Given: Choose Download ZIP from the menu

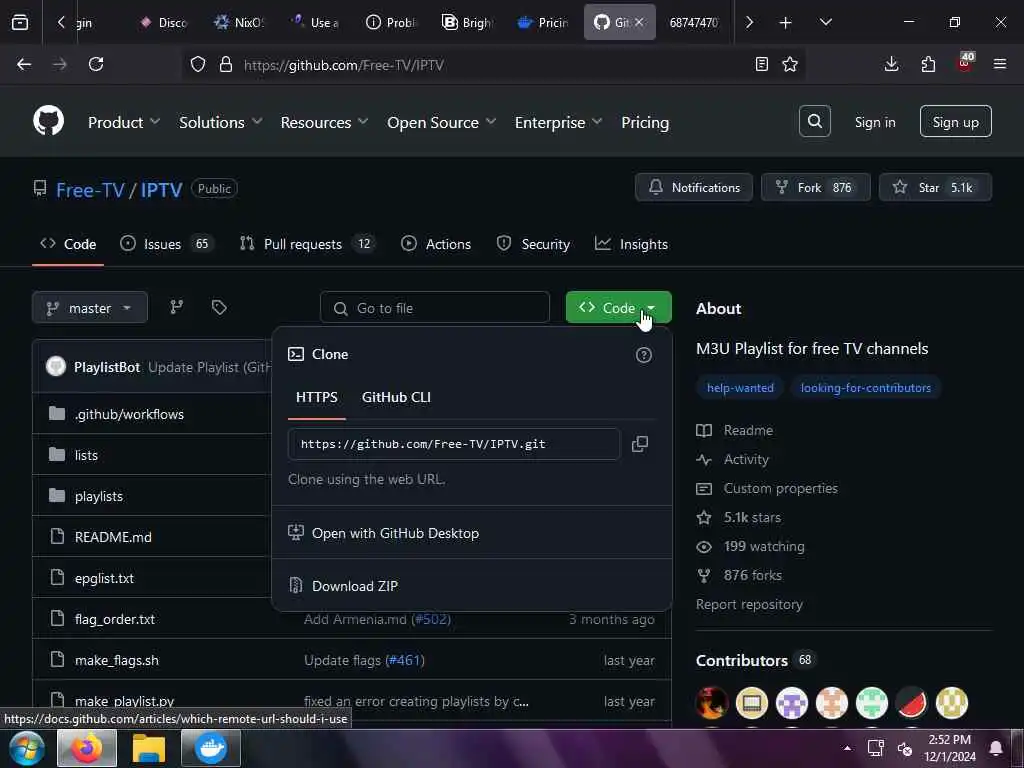Looking at the screenshot, I should [x=472, y=586].
